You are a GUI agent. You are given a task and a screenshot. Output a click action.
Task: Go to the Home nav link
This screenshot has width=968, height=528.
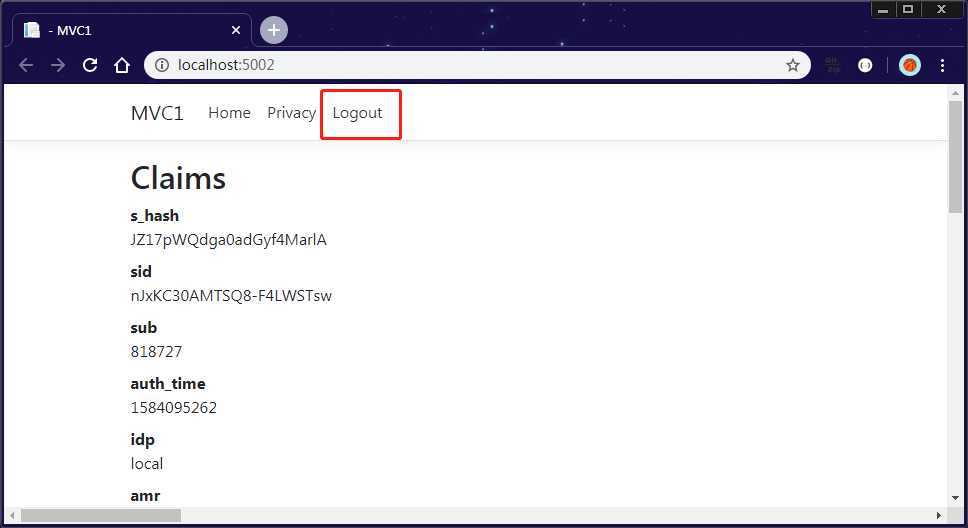(229, 113)
